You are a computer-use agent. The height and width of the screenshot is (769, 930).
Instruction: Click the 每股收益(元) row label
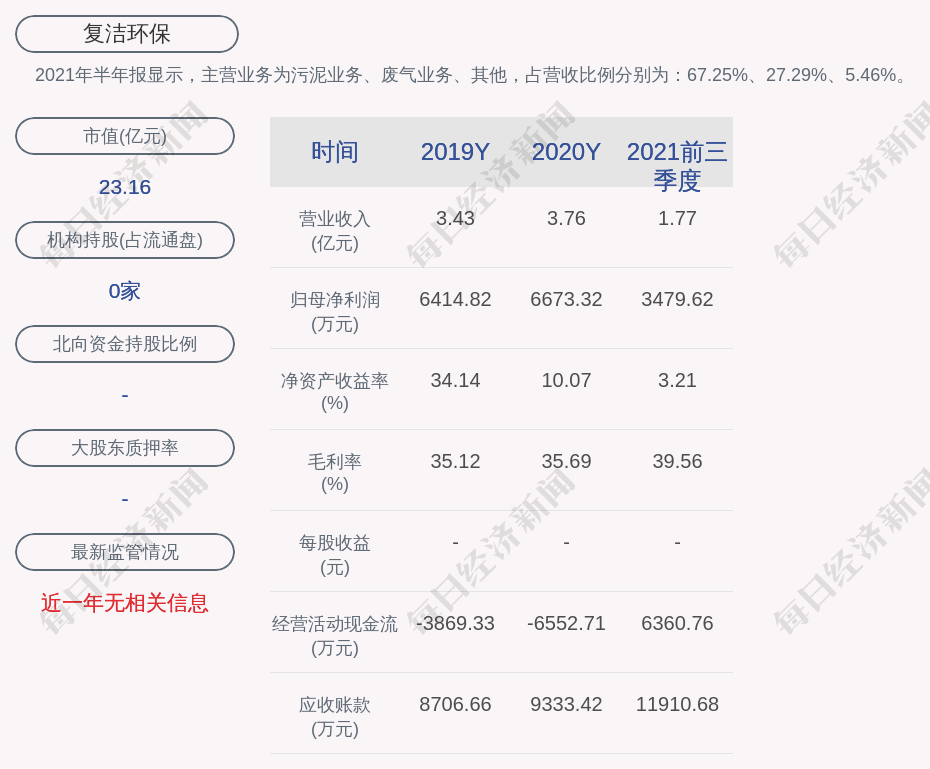(x=335, y=555)
